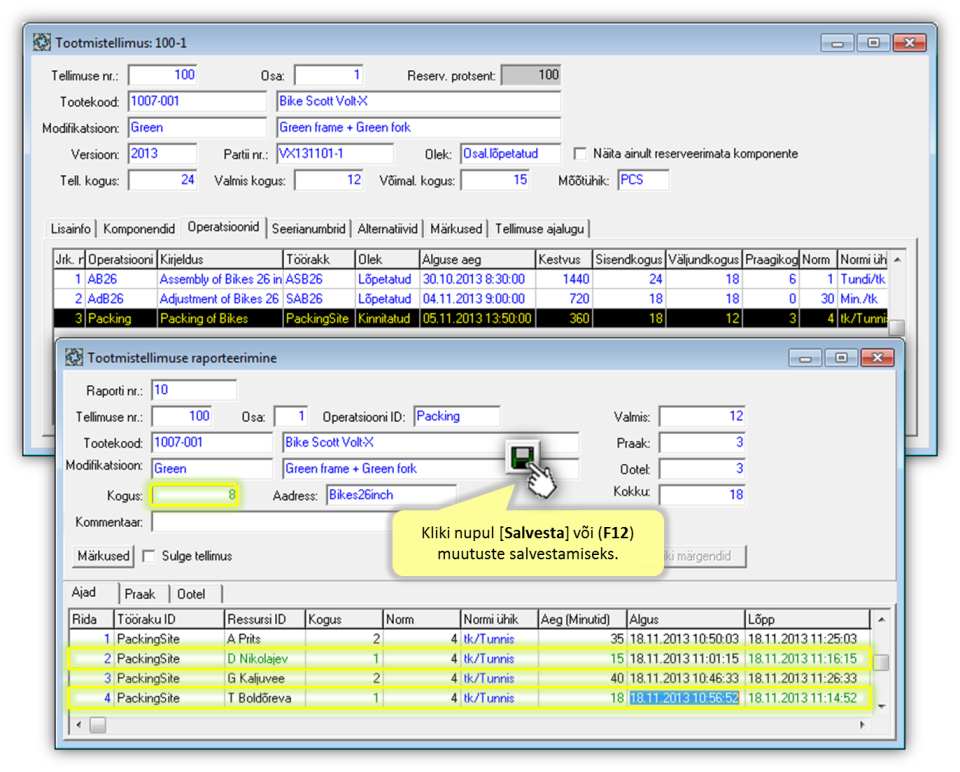Click the Valmis kogus field

click(329, 180)
